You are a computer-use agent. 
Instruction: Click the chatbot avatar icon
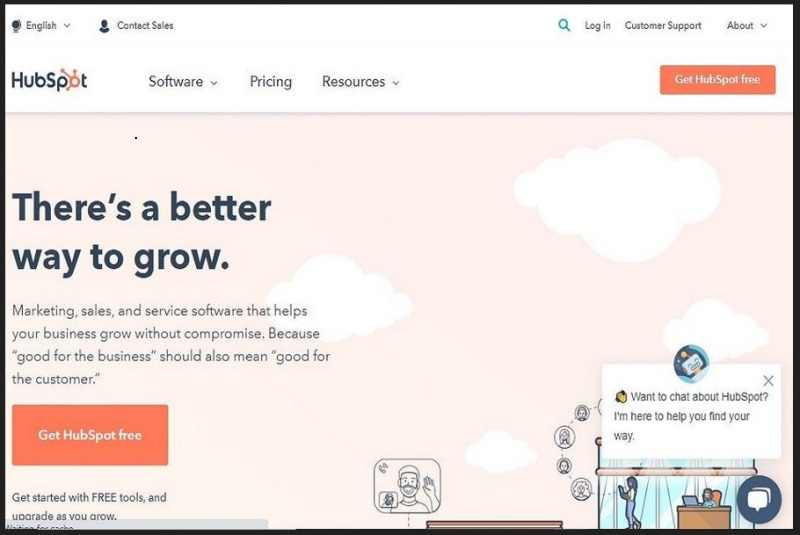(691, 363)
